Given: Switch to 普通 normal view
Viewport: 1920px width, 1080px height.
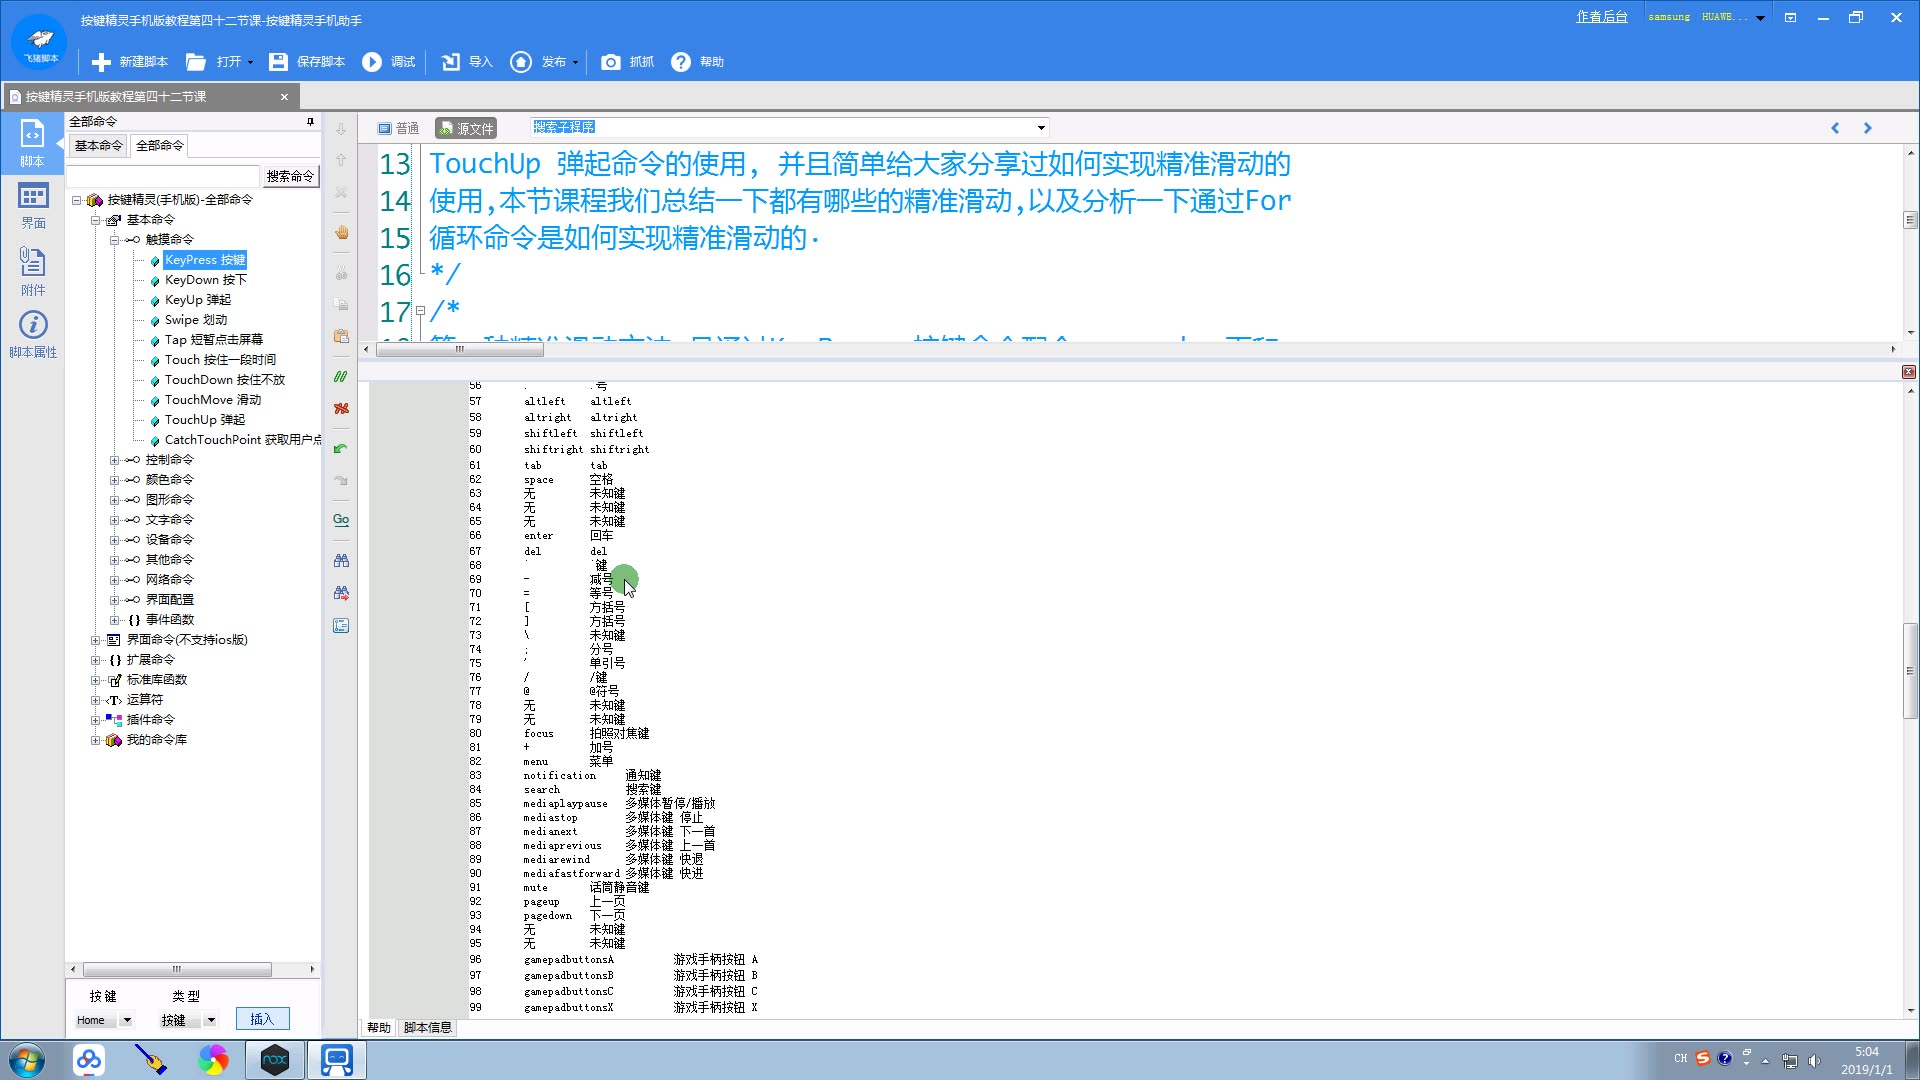Looking at the screenshot, I should click(398, 128).
